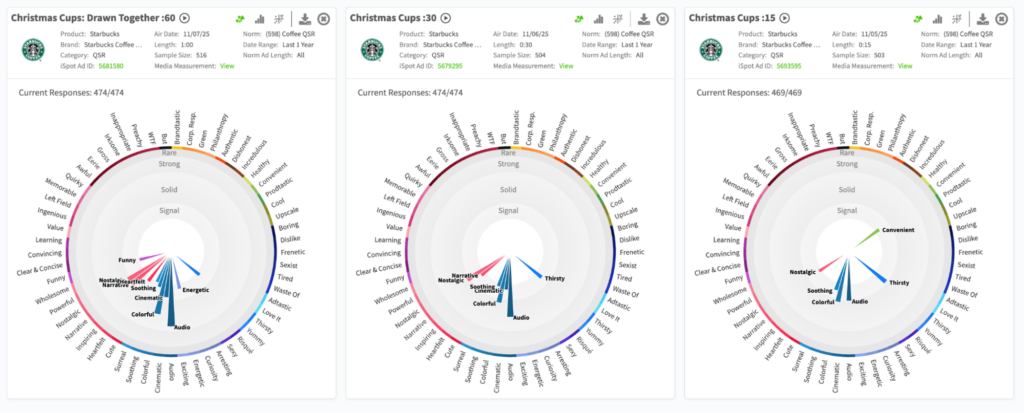Open iSpot Ad ID 5681580 link
The height and width of the screenshot is (413, 1024).
point(112,66)
